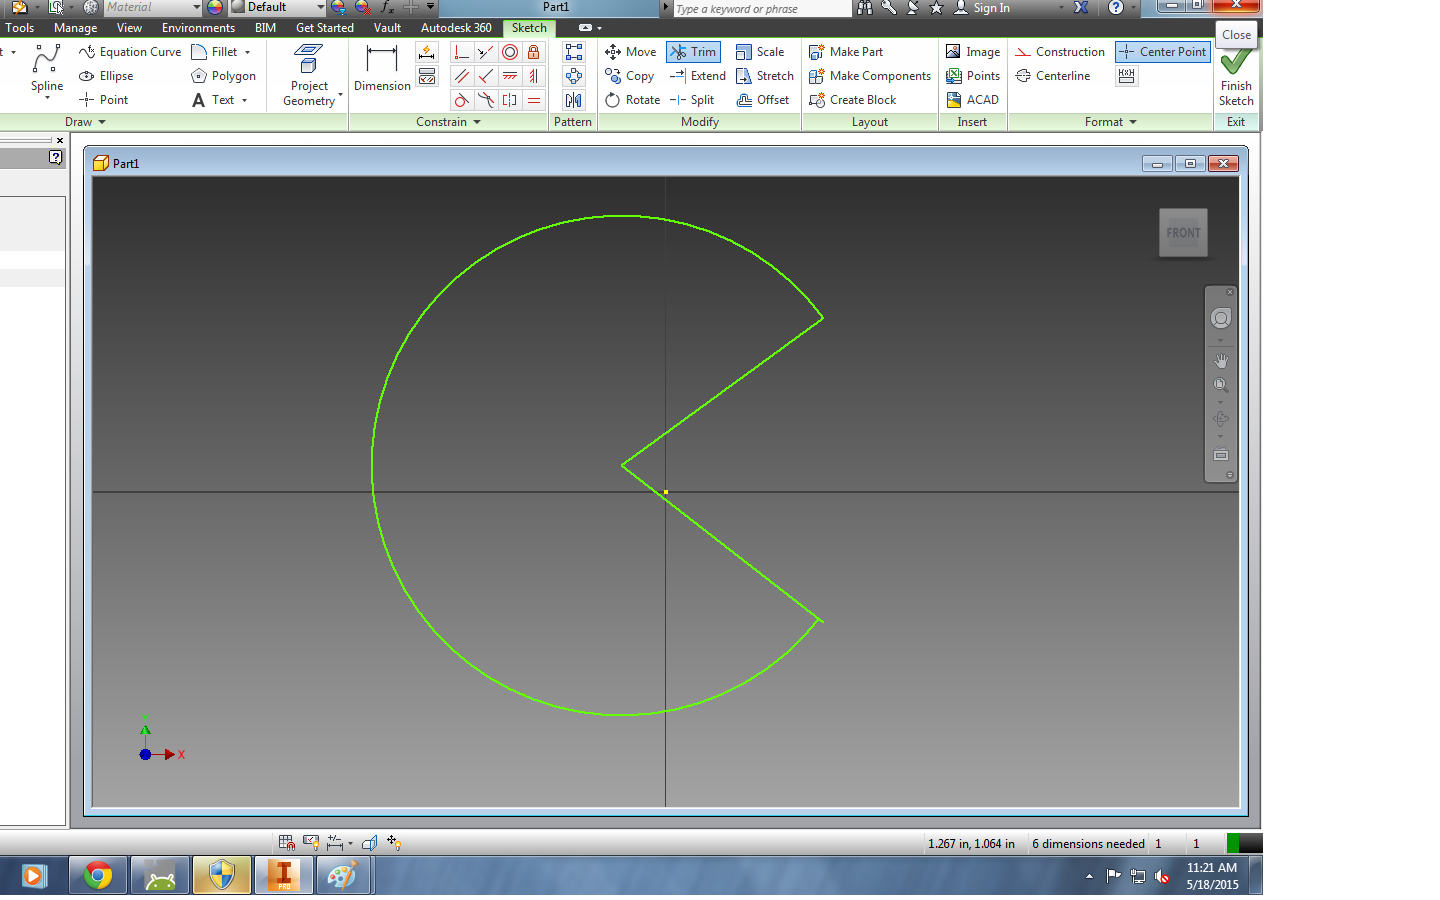The height and width of the screenshot is (900, 1440).
Task: Toggle the active Trim tool
Action: 693,52
